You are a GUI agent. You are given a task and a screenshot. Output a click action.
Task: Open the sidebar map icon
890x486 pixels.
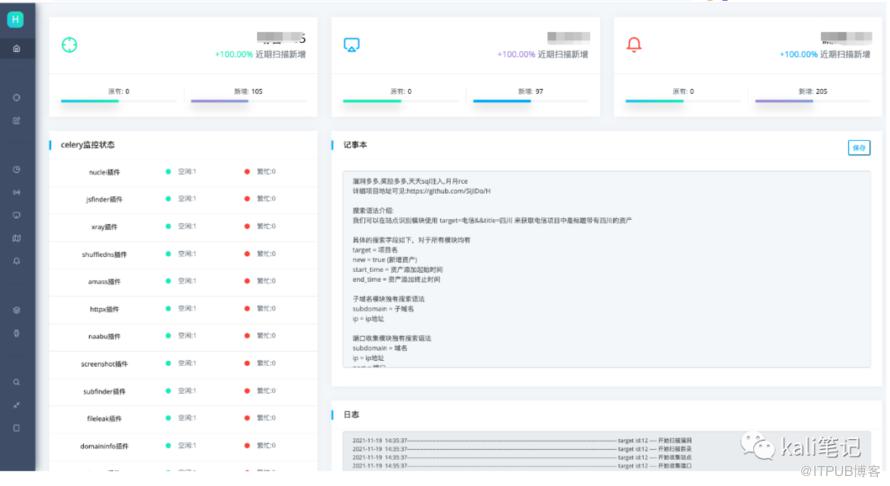(x=16, y=238)
